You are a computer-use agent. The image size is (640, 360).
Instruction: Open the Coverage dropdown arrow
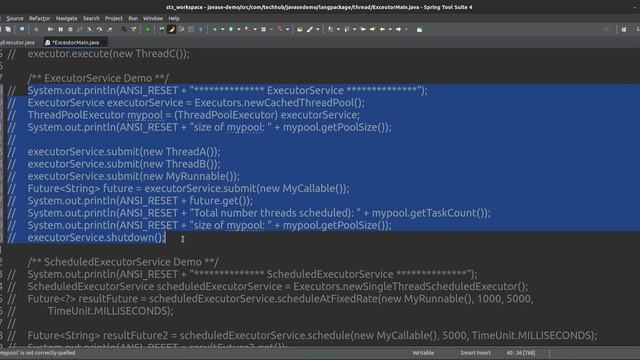pos(255,29)
